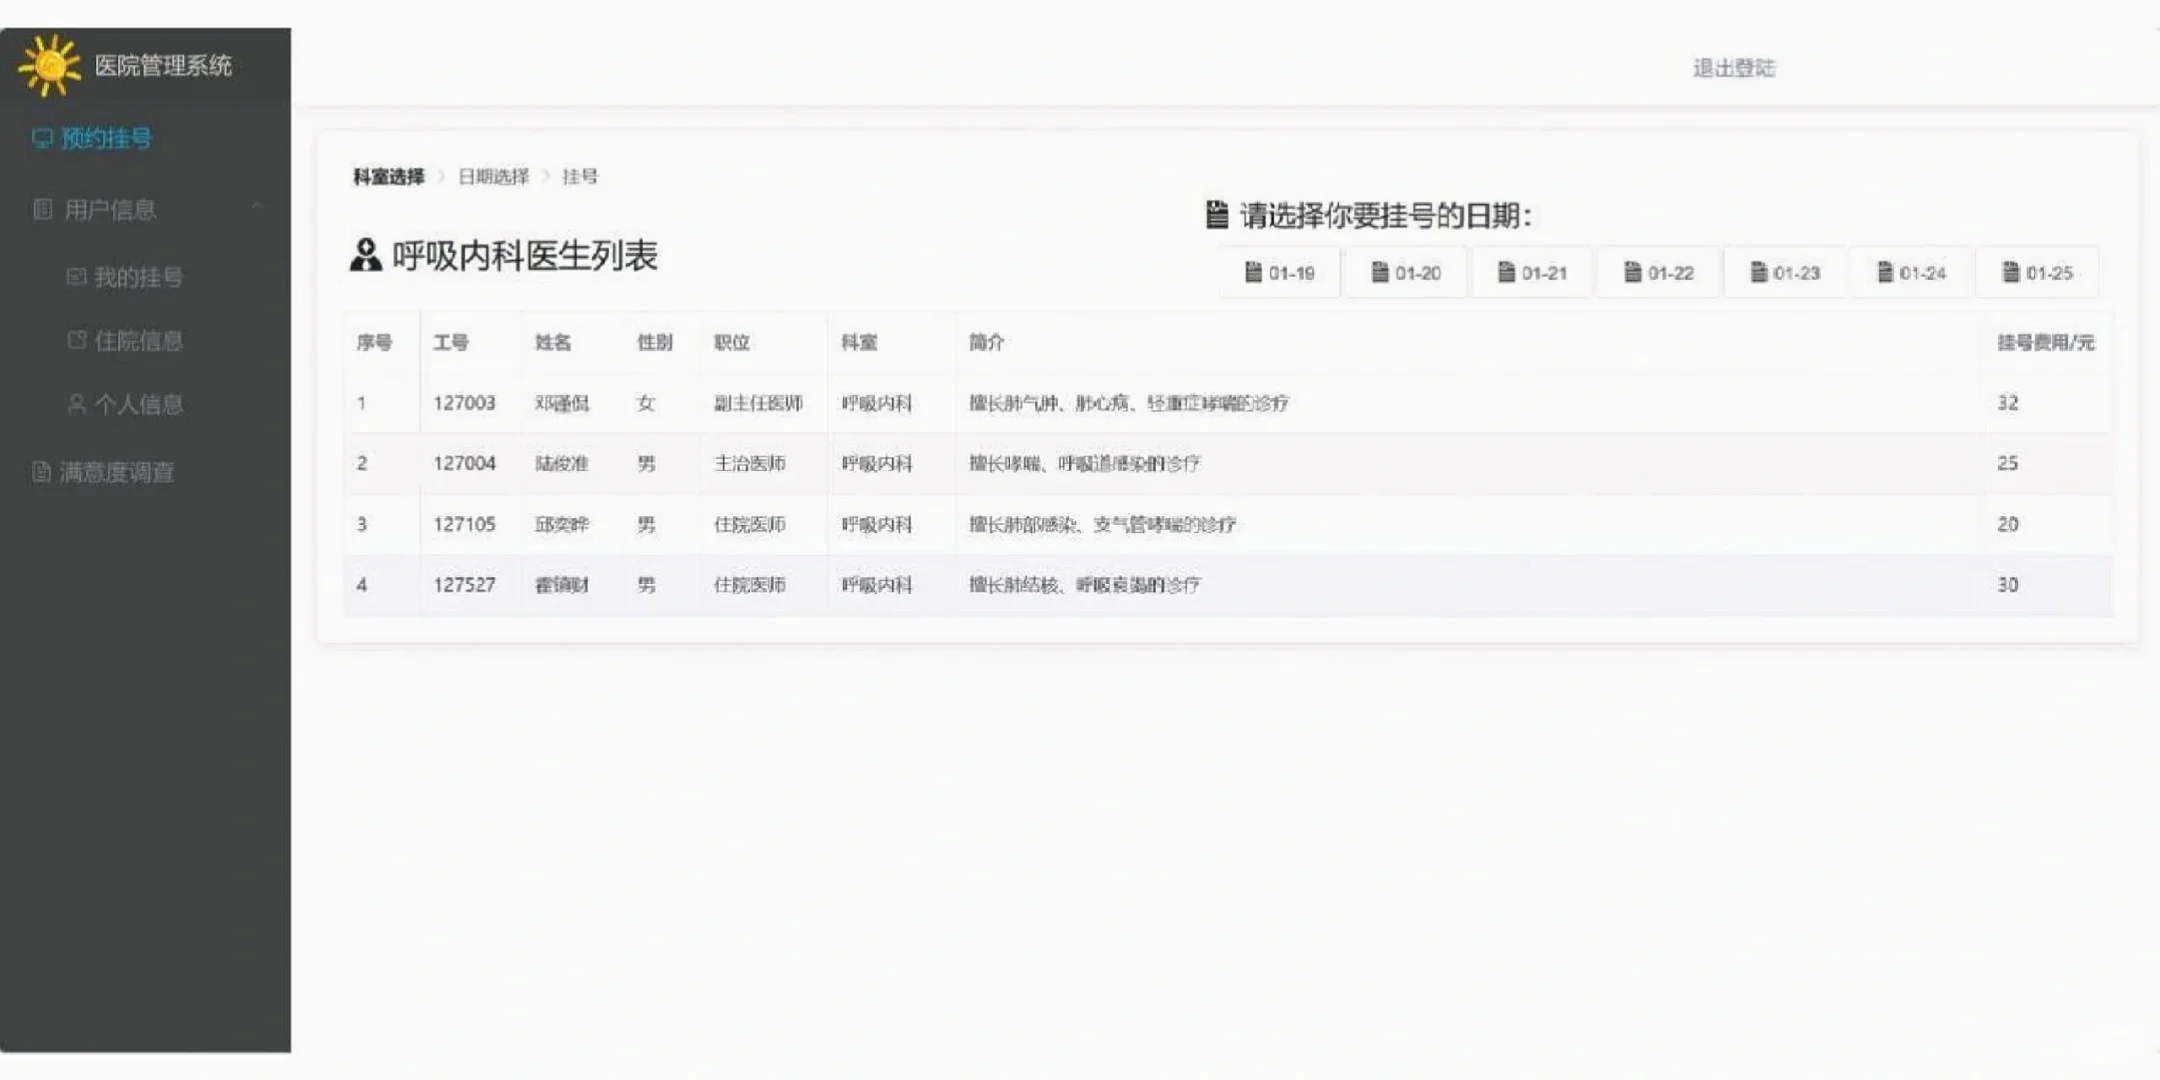Choose the 01-22 appointment date

(1657, 271)
